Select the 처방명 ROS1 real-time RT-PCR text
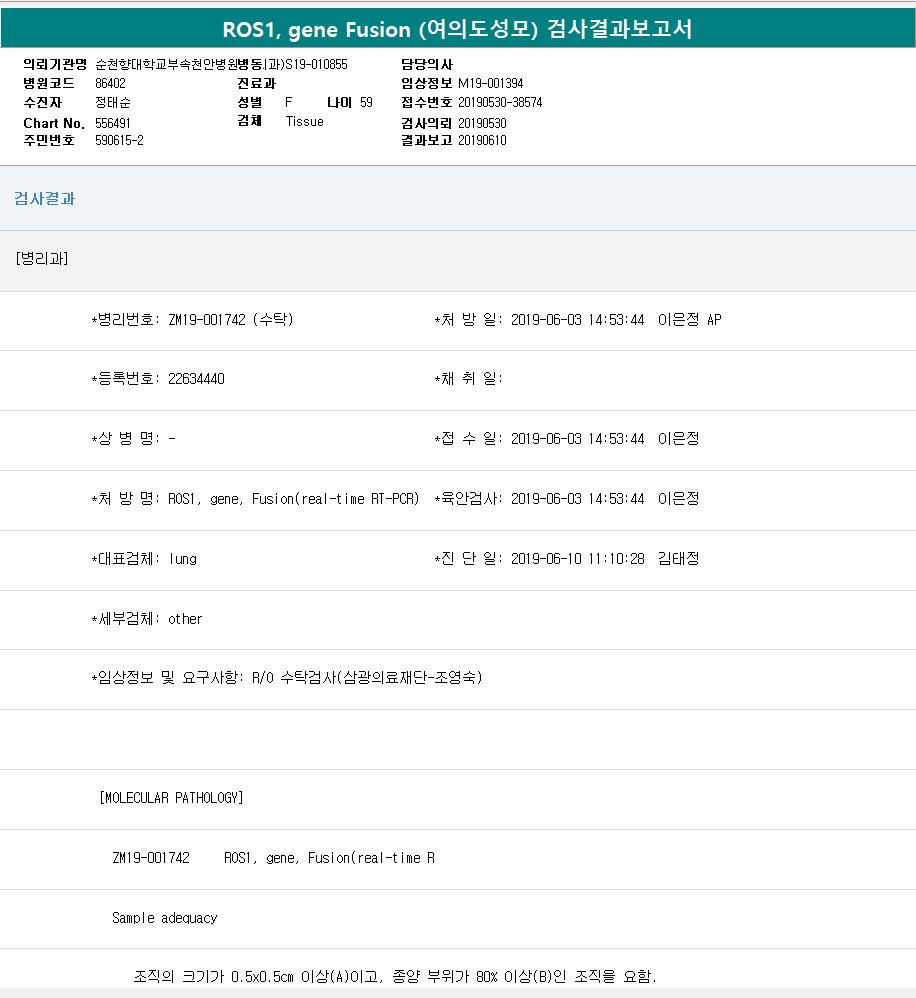 tap(293, 499)
